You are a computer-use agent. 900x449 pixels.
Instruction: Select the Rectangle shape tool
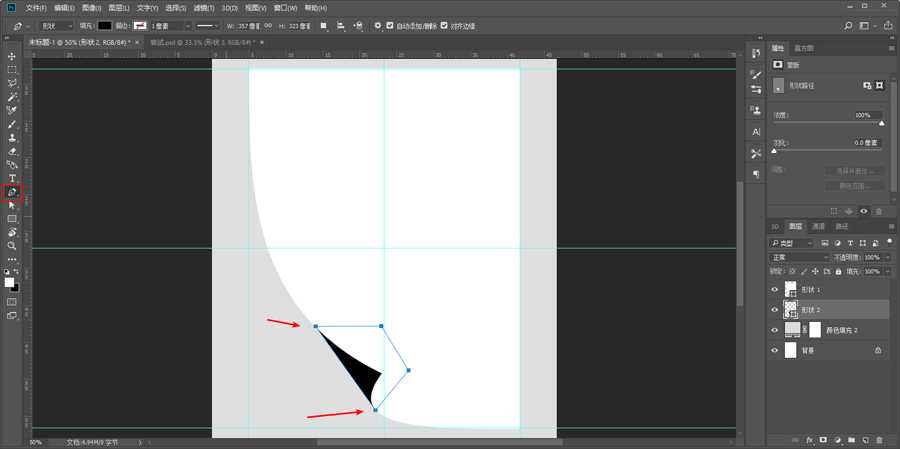click(x=12, y=218)
